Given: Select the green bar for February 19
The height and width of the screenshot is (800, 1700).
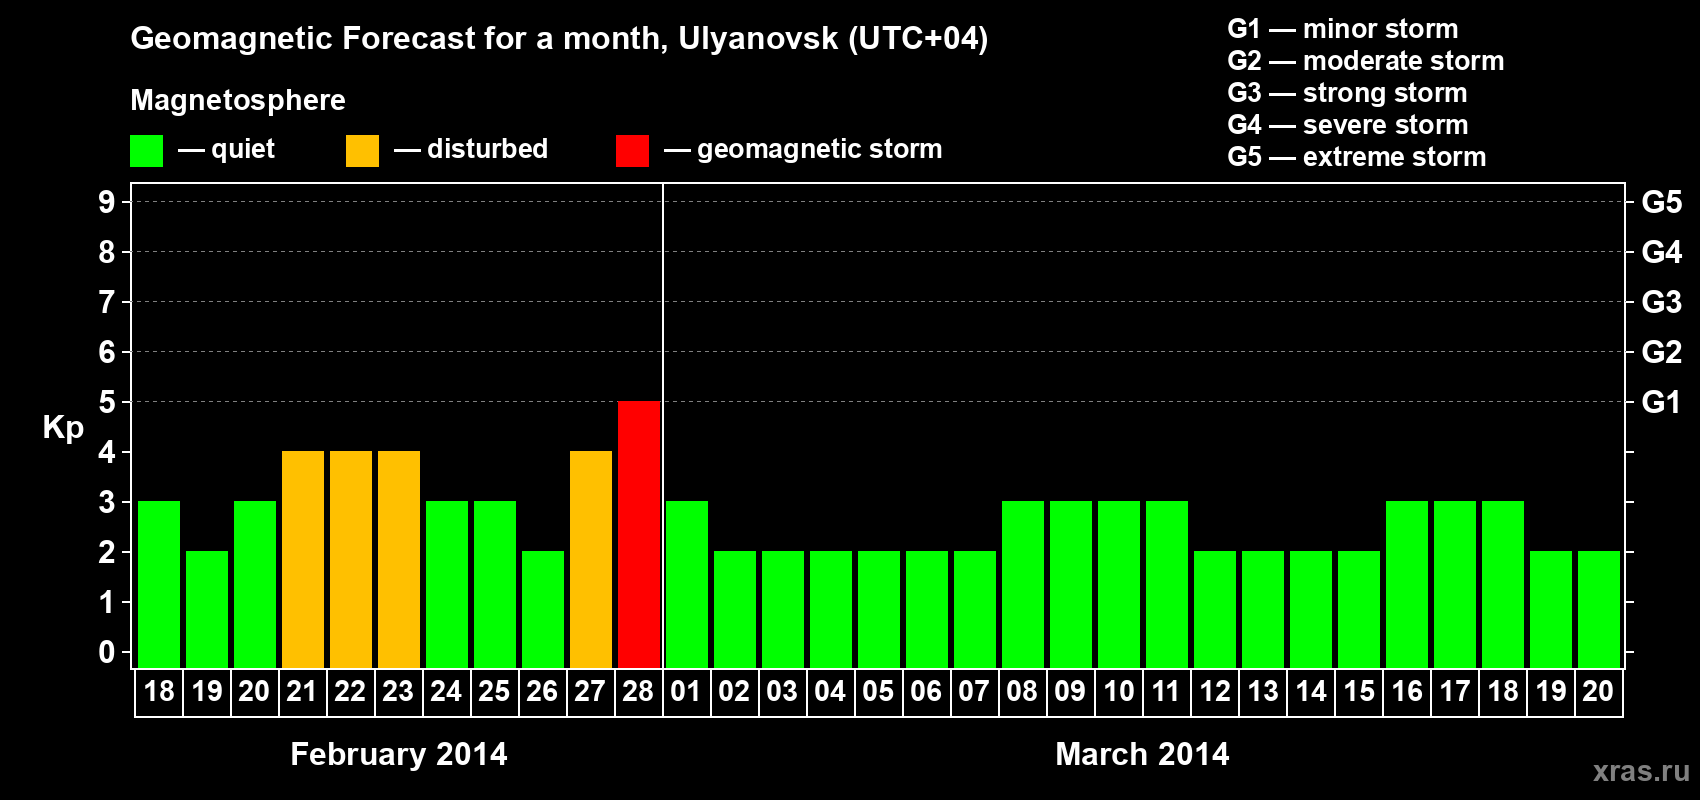Looking at the screenshot, I should pos(207,609).
